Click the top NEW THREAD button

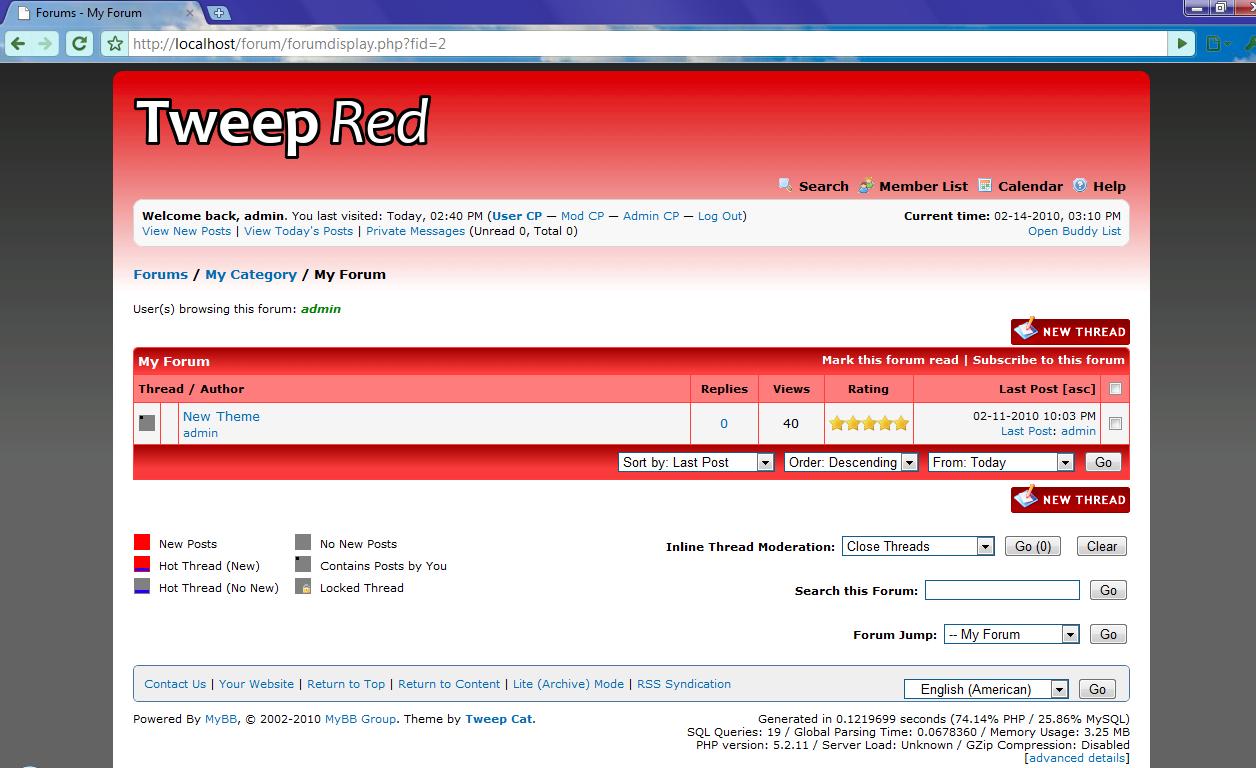(1070, 331)
